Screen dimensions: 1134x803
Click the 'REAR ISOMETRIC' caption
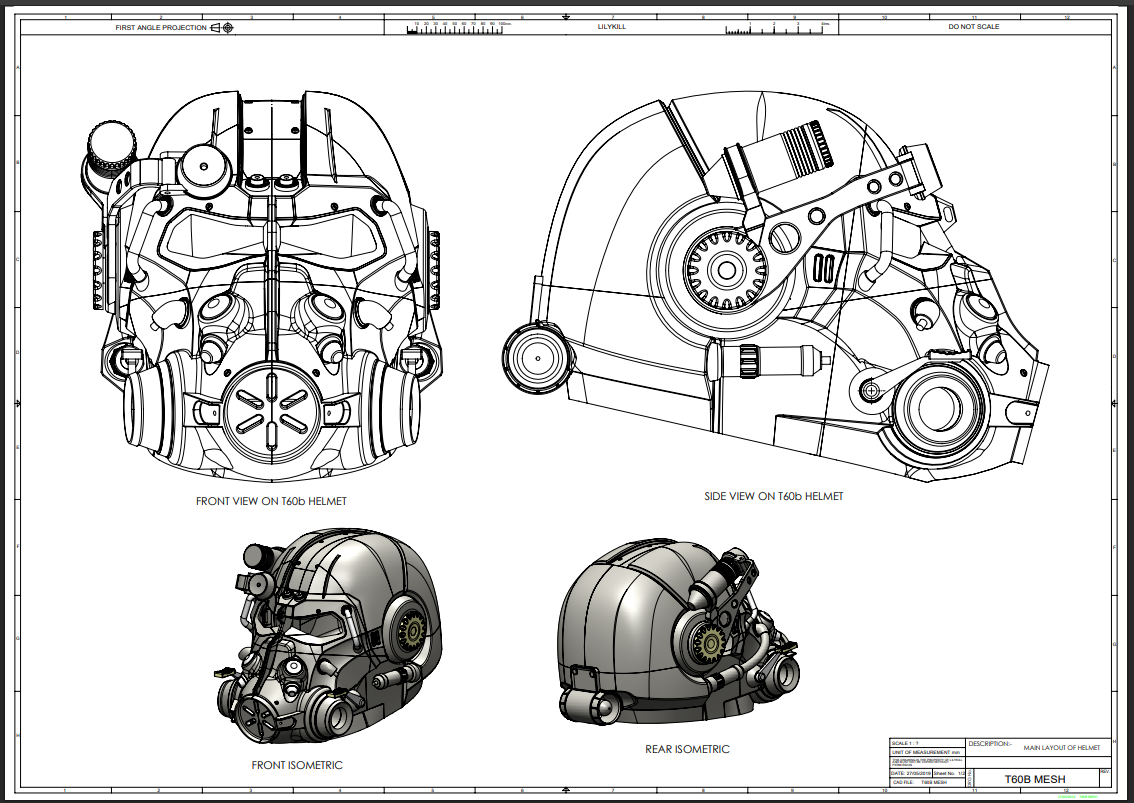pyautogui.click(x=687, y=749)
